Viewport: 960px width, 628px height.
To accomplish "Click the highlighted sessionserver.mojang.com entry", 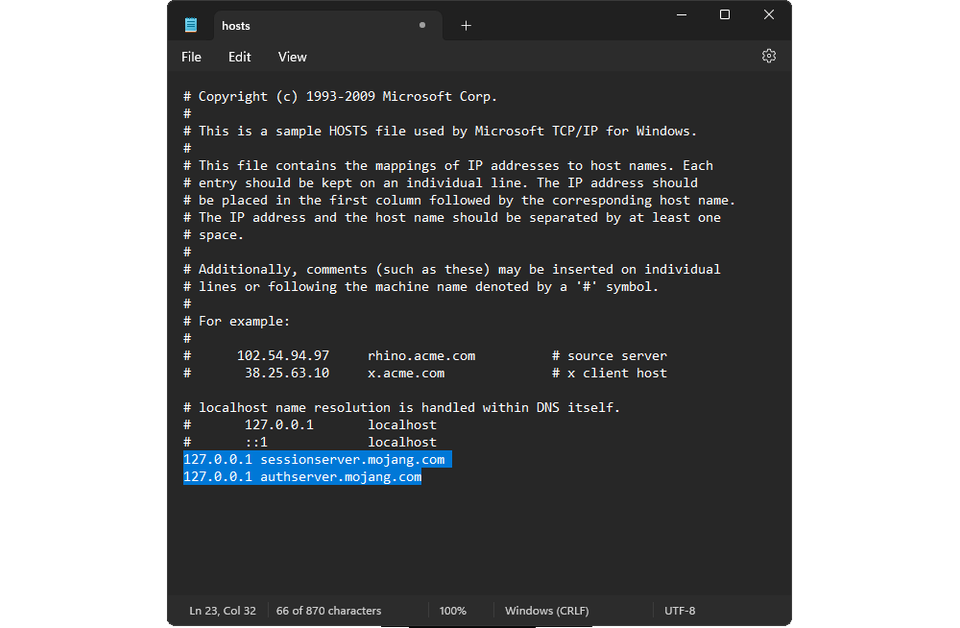I will 317,459.
